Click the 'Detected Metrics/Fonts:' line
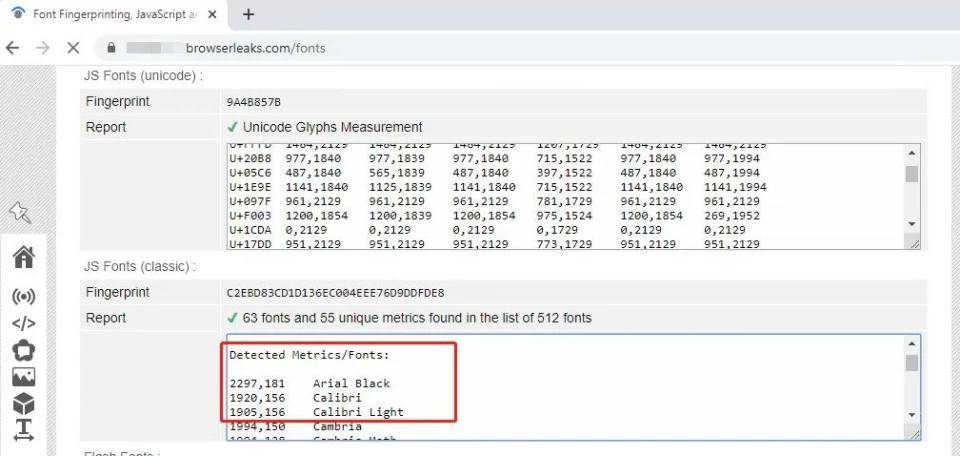The image size is (960, 456). (x=309, y=355)
